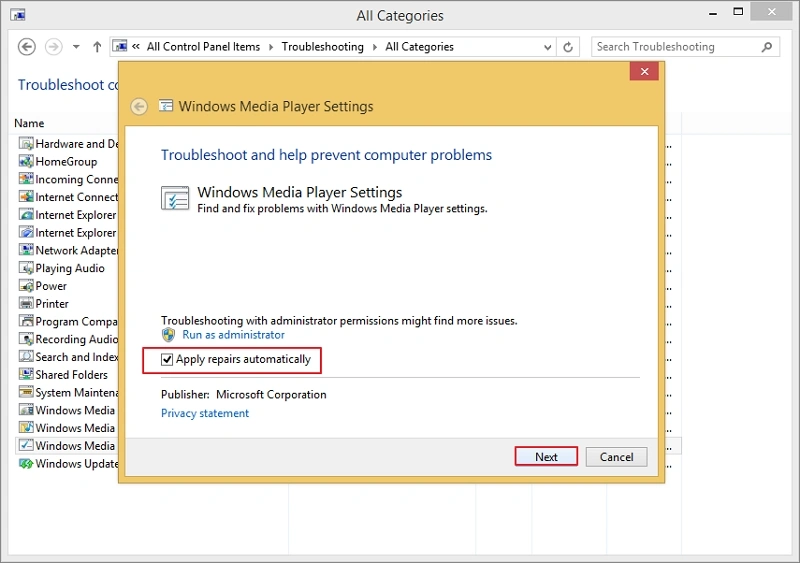Viewport: 800px width, 563px height.
Task: Open the Privacy statement link
Action: tap(205, 413)
